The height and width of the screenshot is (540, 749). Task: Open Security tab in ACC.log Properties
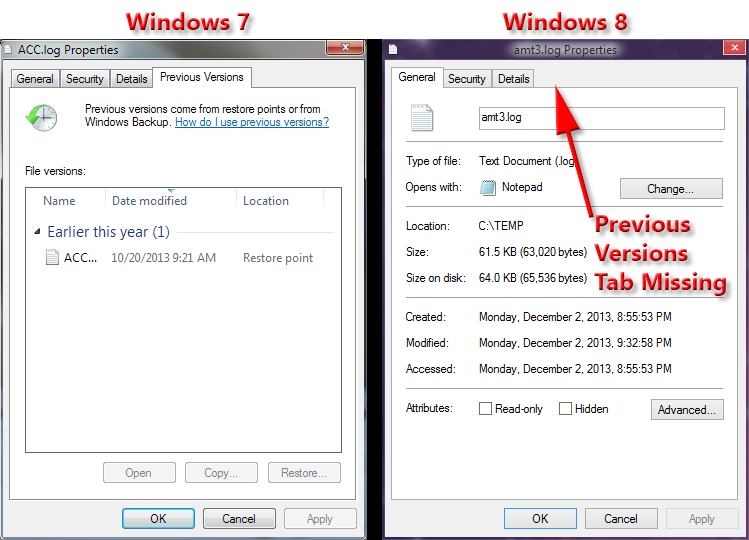point(85,79)
